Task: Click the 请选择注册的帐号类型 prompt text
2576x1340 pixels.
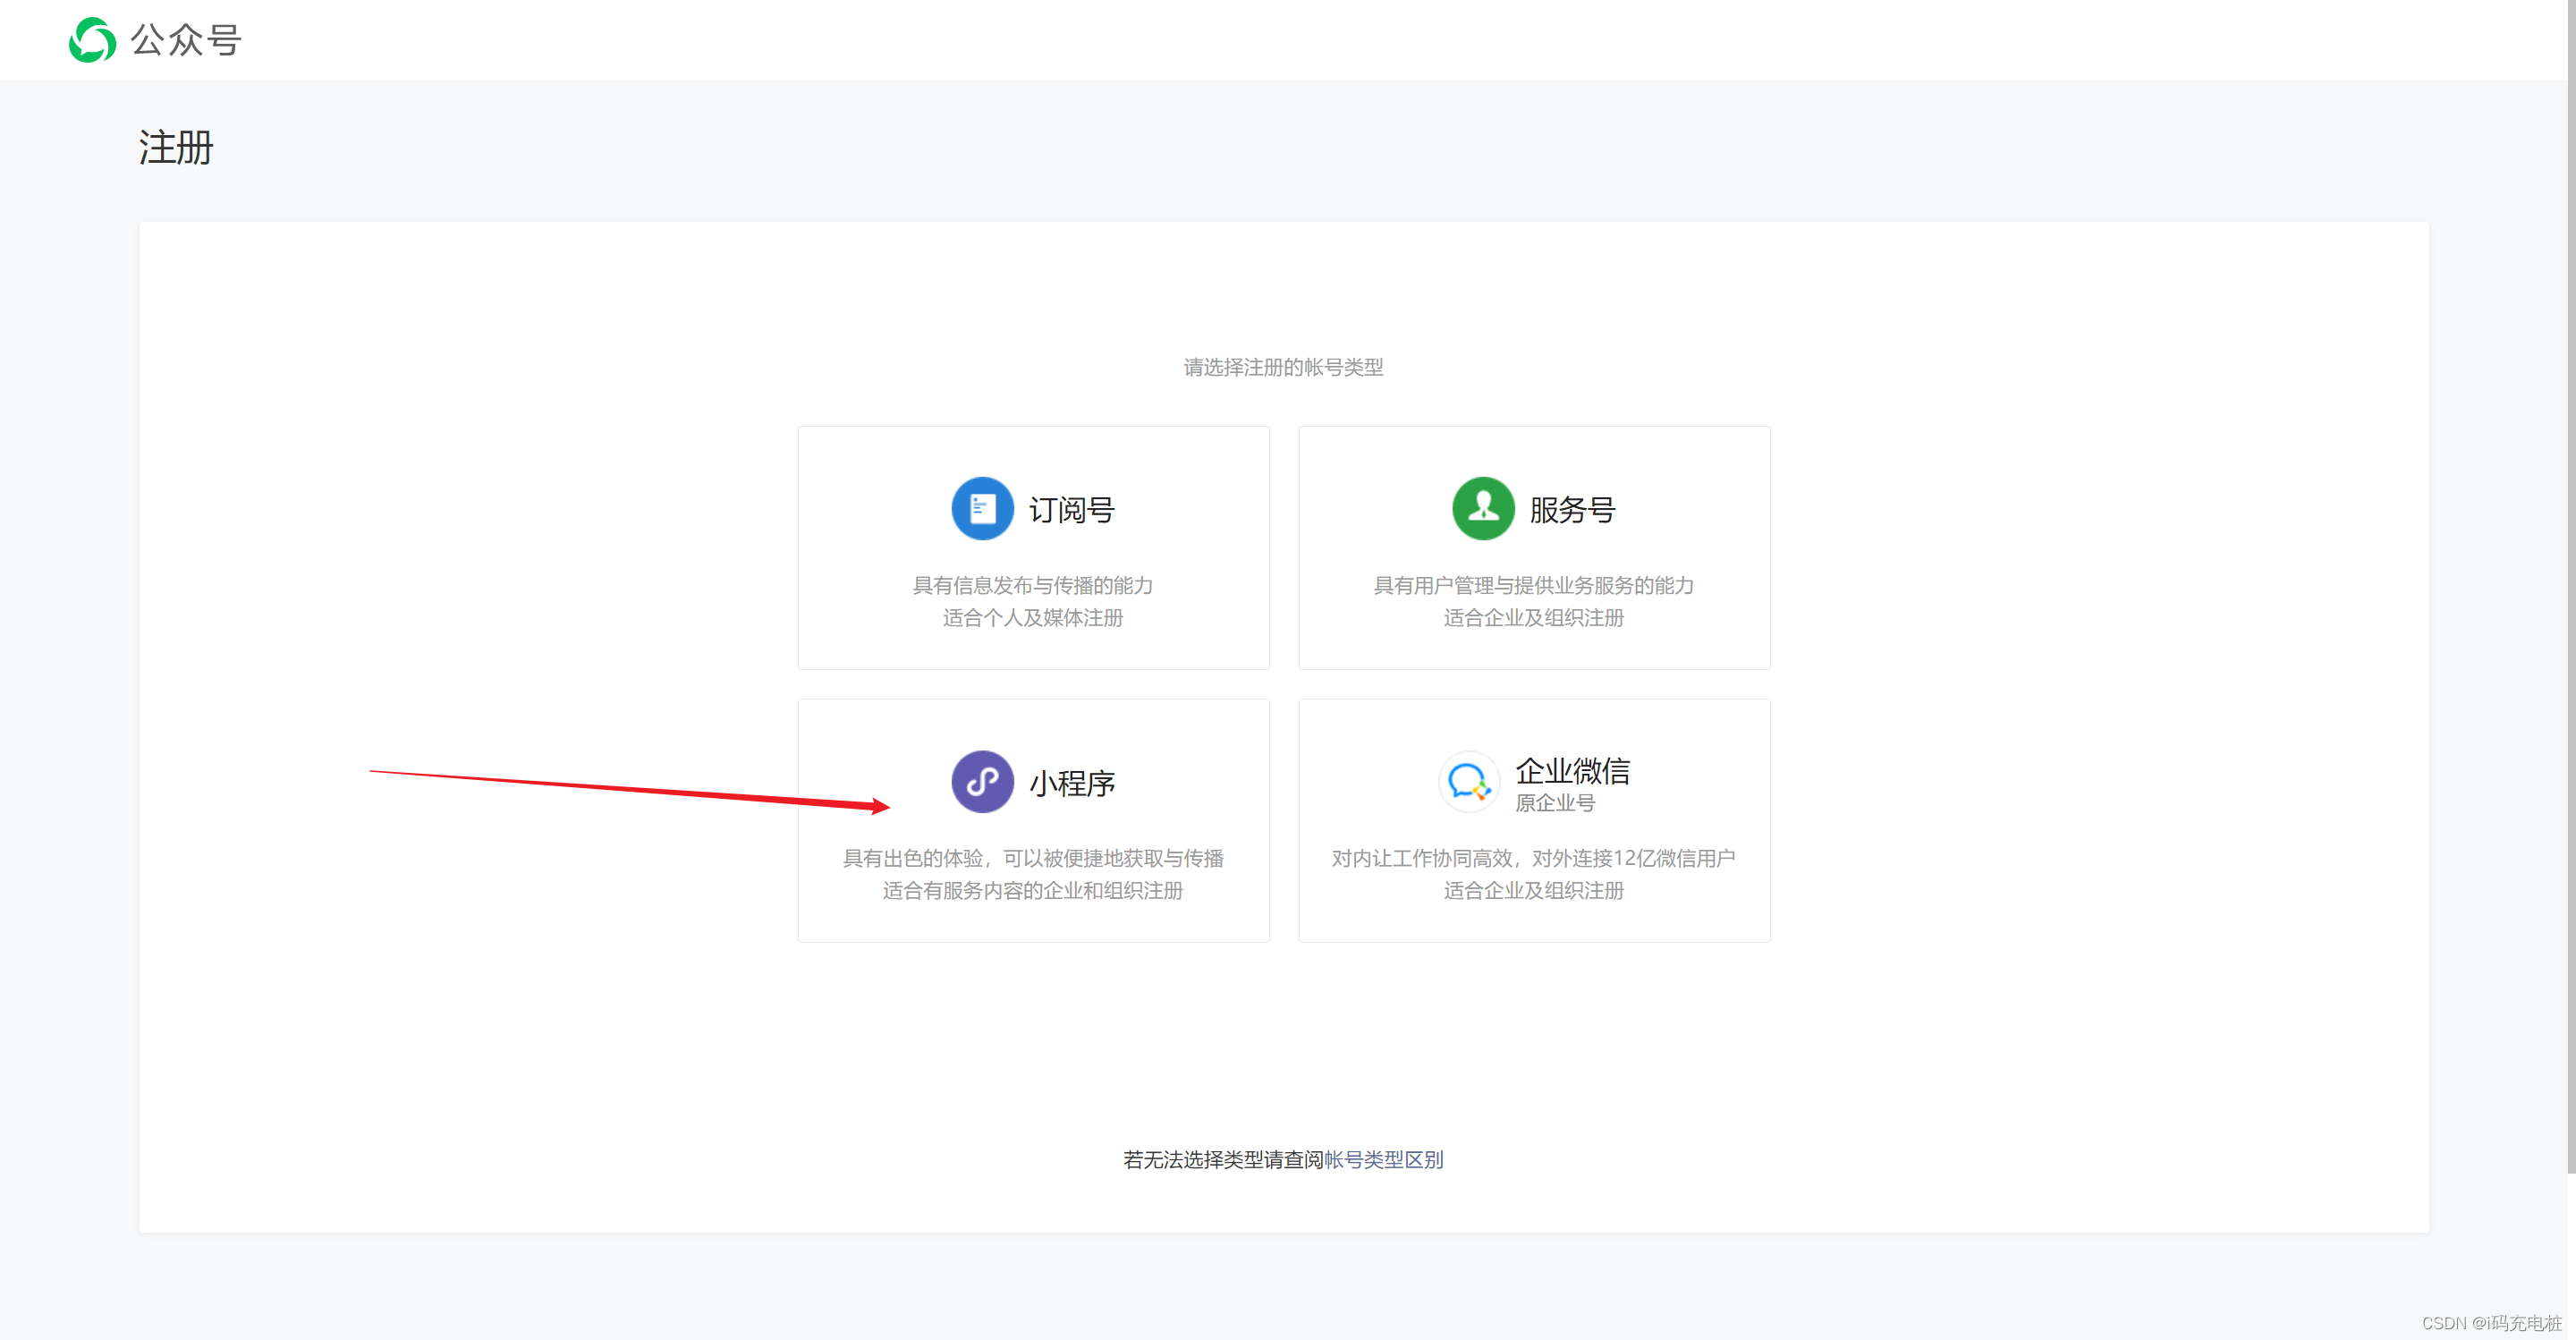Action: pyautogui.click(x=1284, y=367)
